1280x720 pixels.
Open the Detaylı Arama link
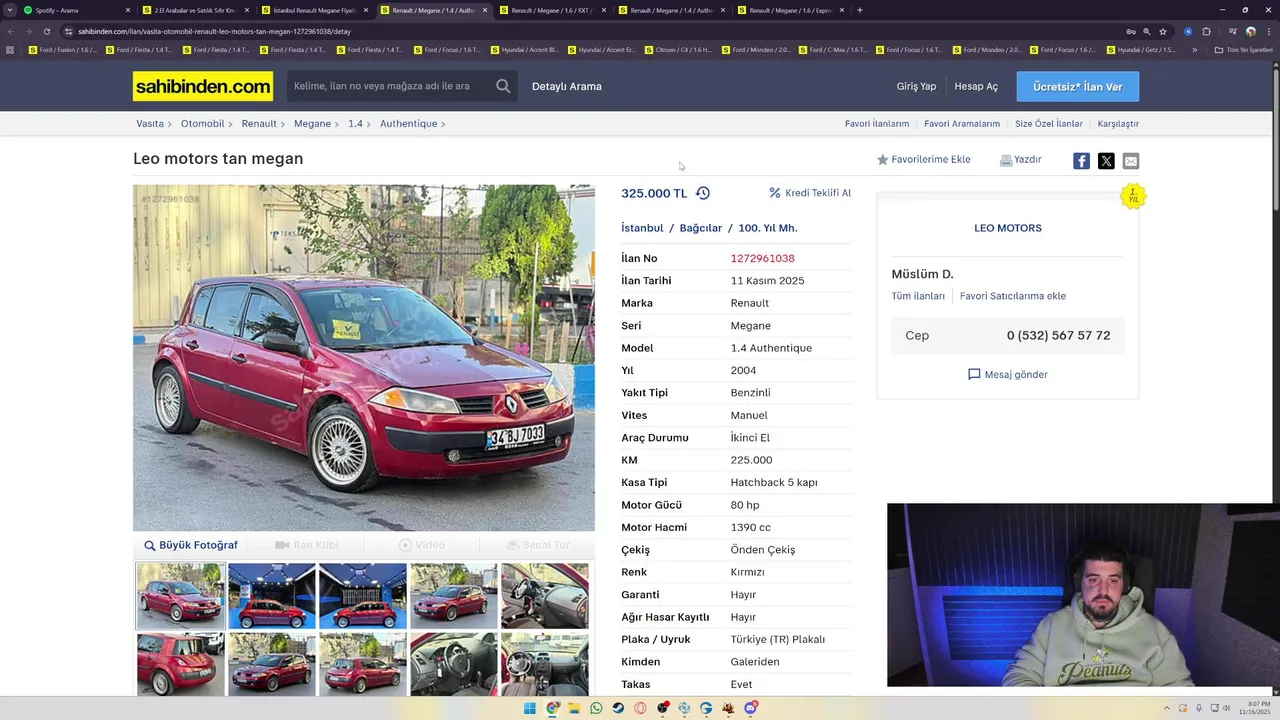[566, 86]
